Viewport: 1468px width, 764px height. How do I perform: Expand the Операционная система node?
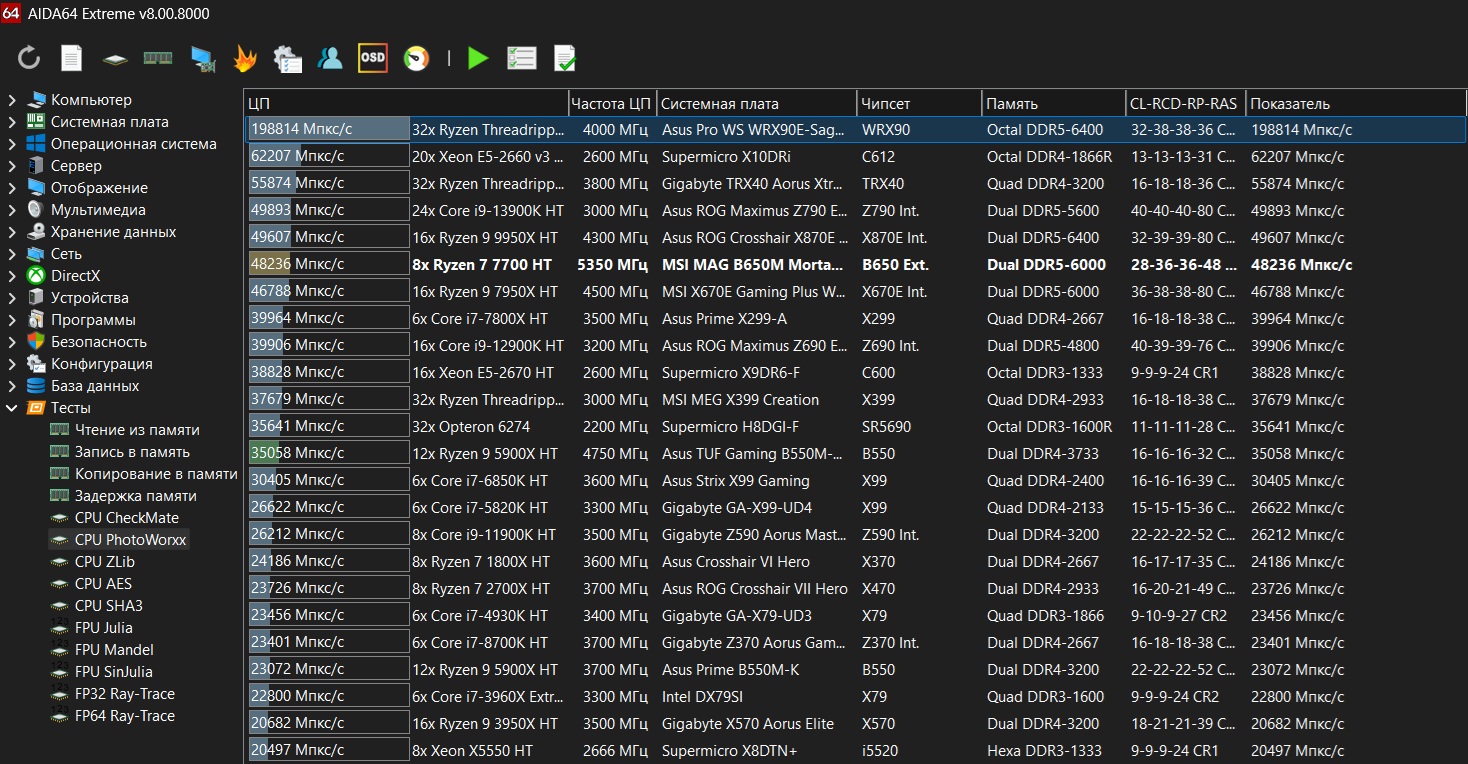tap(12, 144)
